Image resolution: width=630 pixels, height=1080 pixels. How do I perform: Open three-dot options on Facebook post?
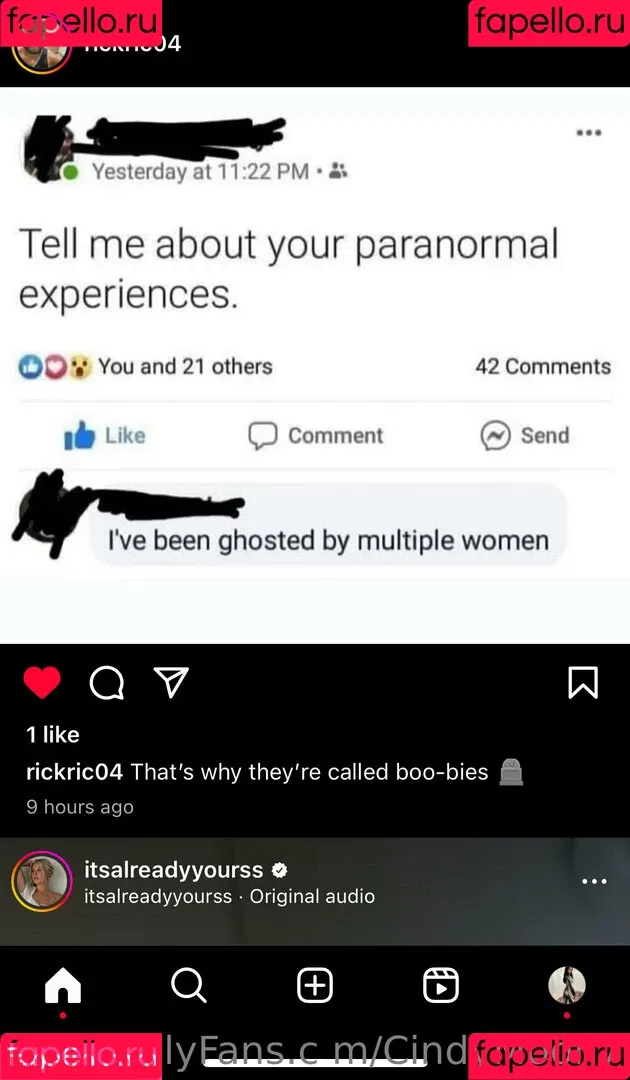click(589, 134)
